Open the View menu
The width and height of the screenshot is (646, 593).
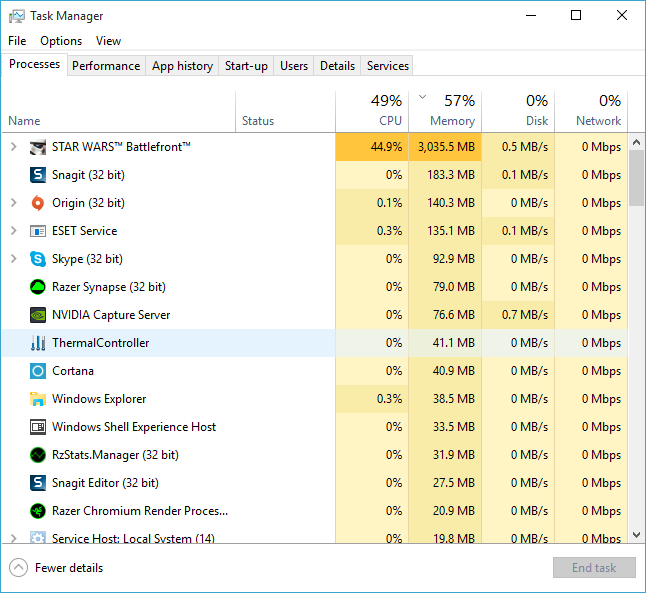coord(108,41)
